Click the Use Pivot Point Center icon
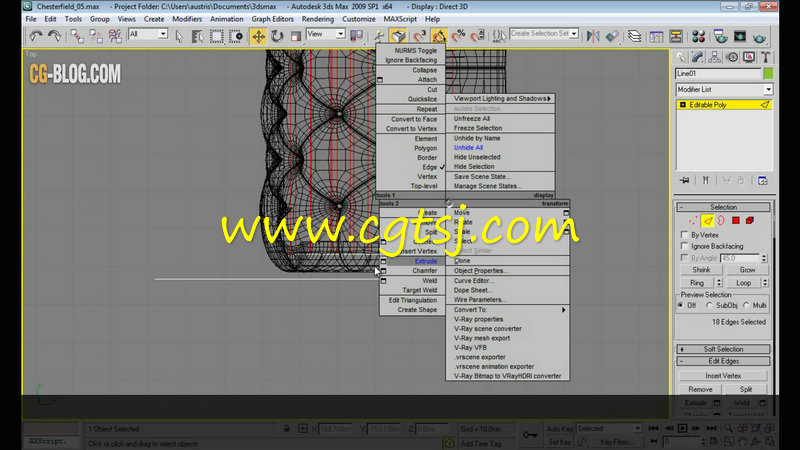This screenshot has width=800, height=450. (357, 36)
